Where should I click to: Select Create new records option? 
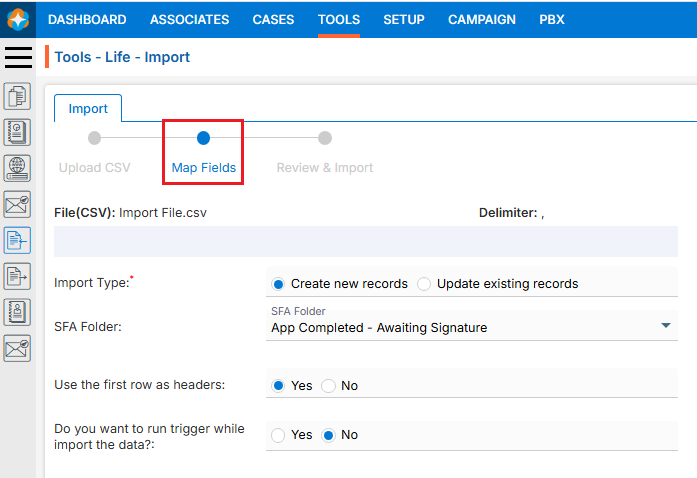tap(279, 284)
